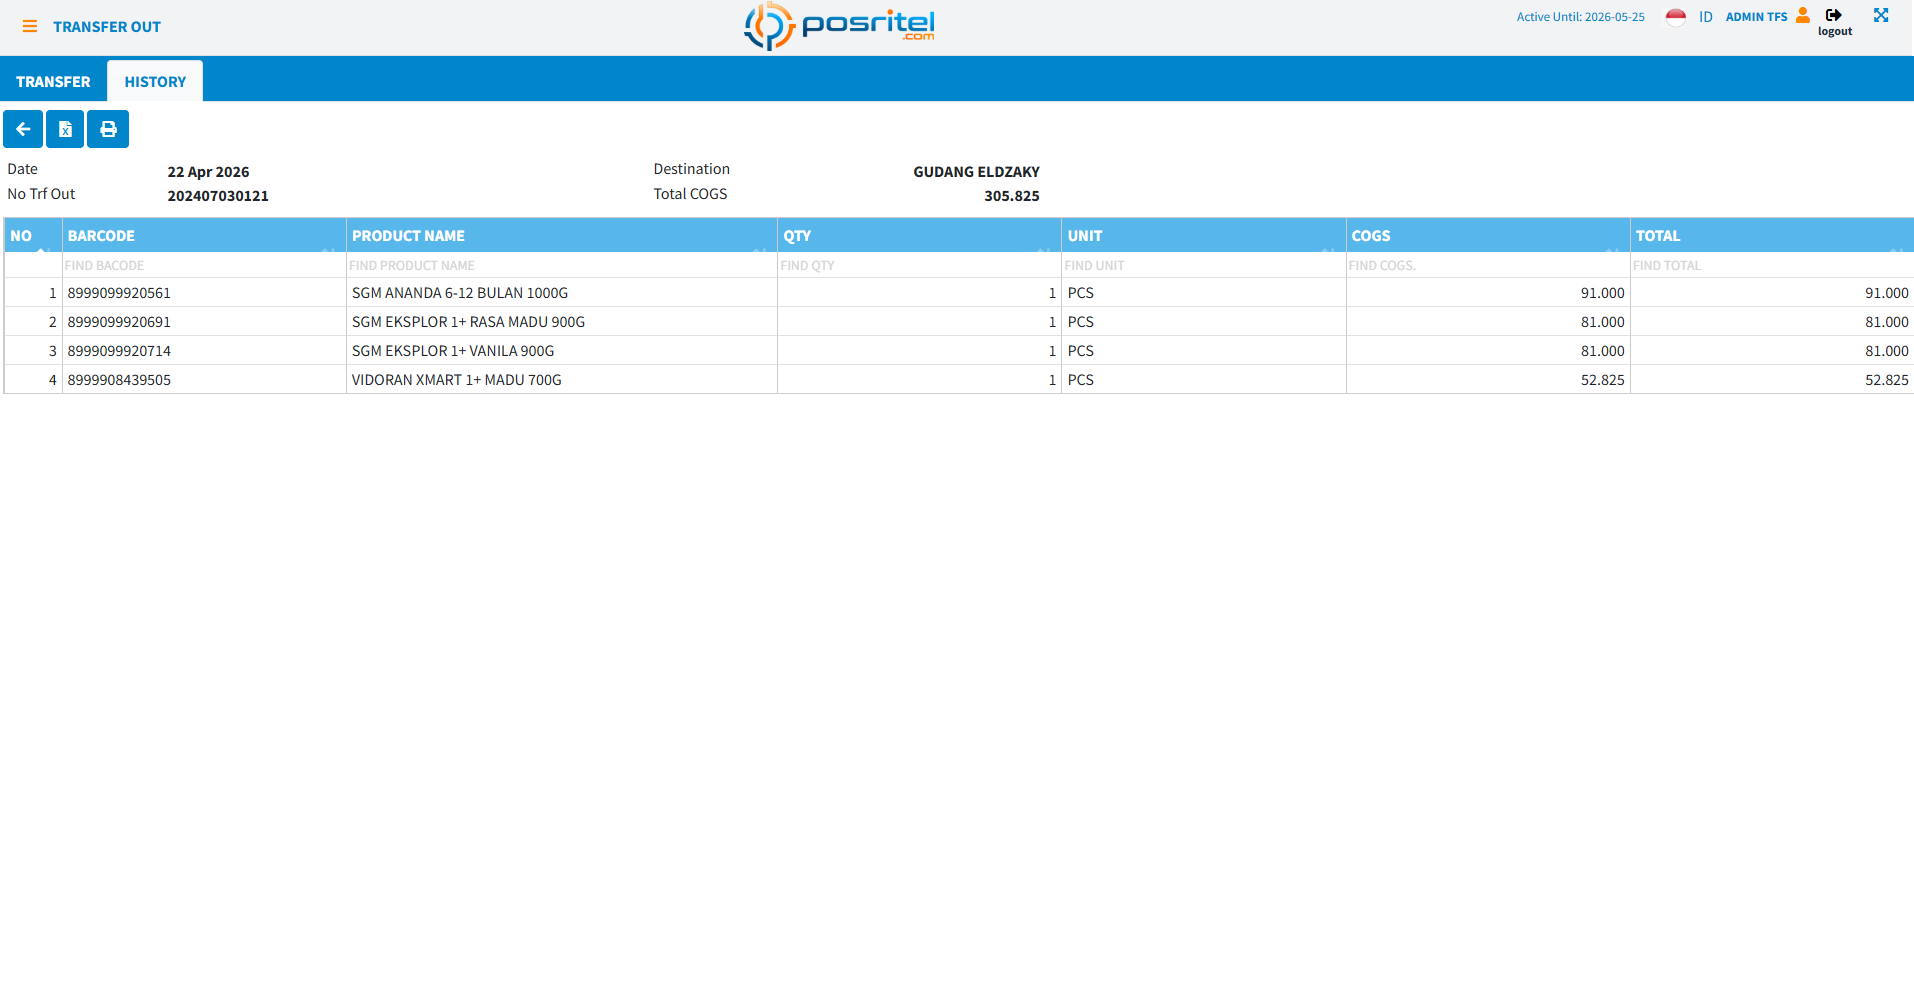This screenshot has height=992, width=1914.
Task: Click destination GUDANG ELDZAKY
Action: tap(976, 172)
